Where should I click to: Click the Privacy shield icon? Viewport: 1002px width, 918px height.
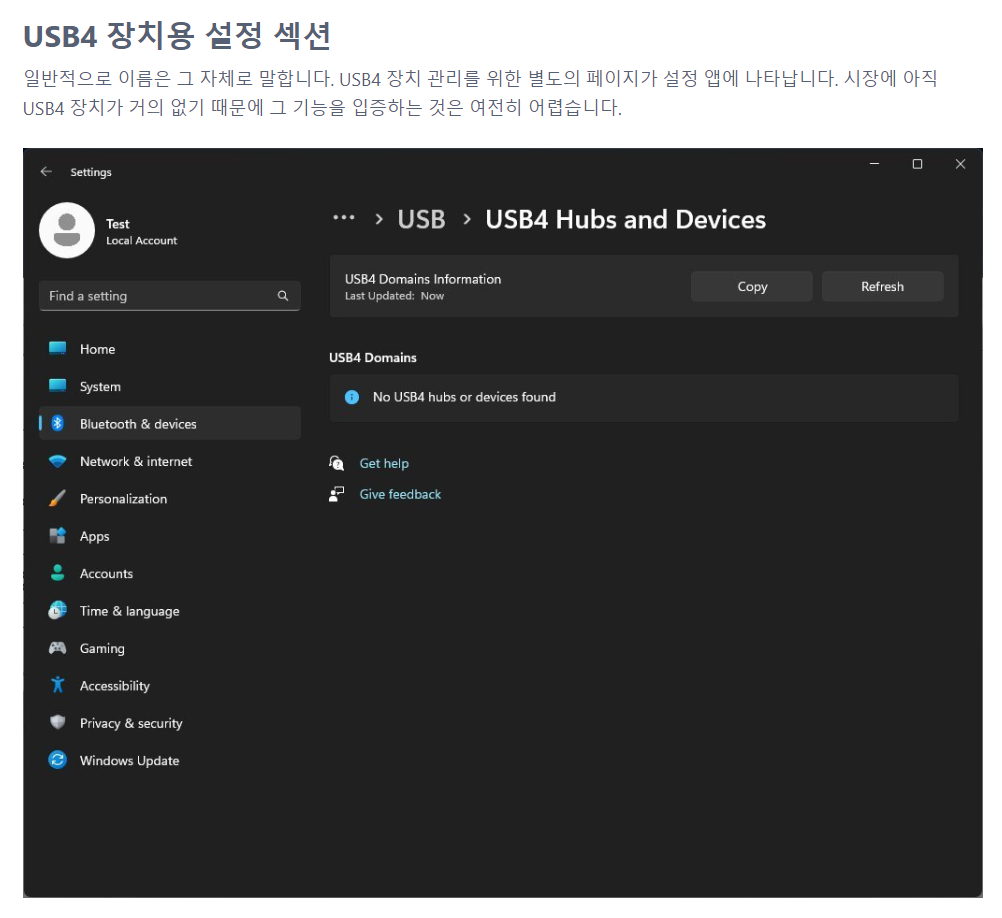coord(58,722)
